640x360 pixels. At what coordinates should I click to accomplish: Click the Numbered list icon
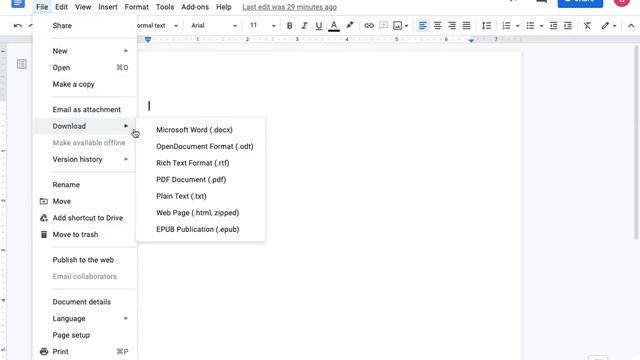[x=506, y=26]
